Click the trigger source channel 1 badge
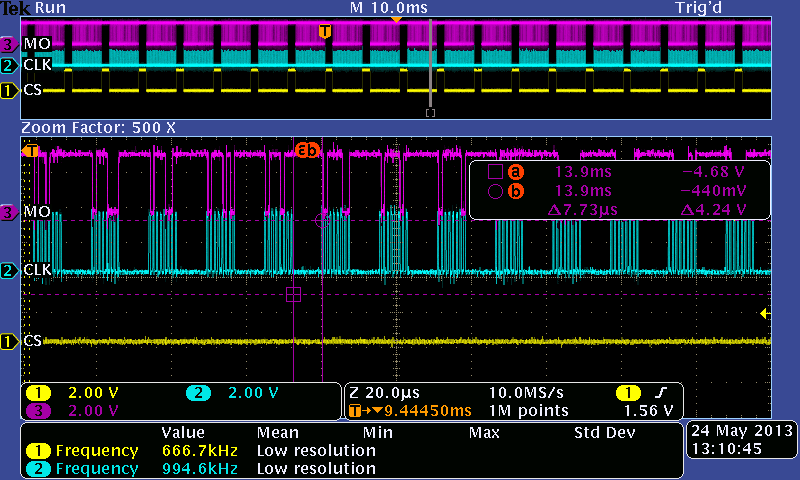This screenshot has height=480, width=800. point(628,393)
